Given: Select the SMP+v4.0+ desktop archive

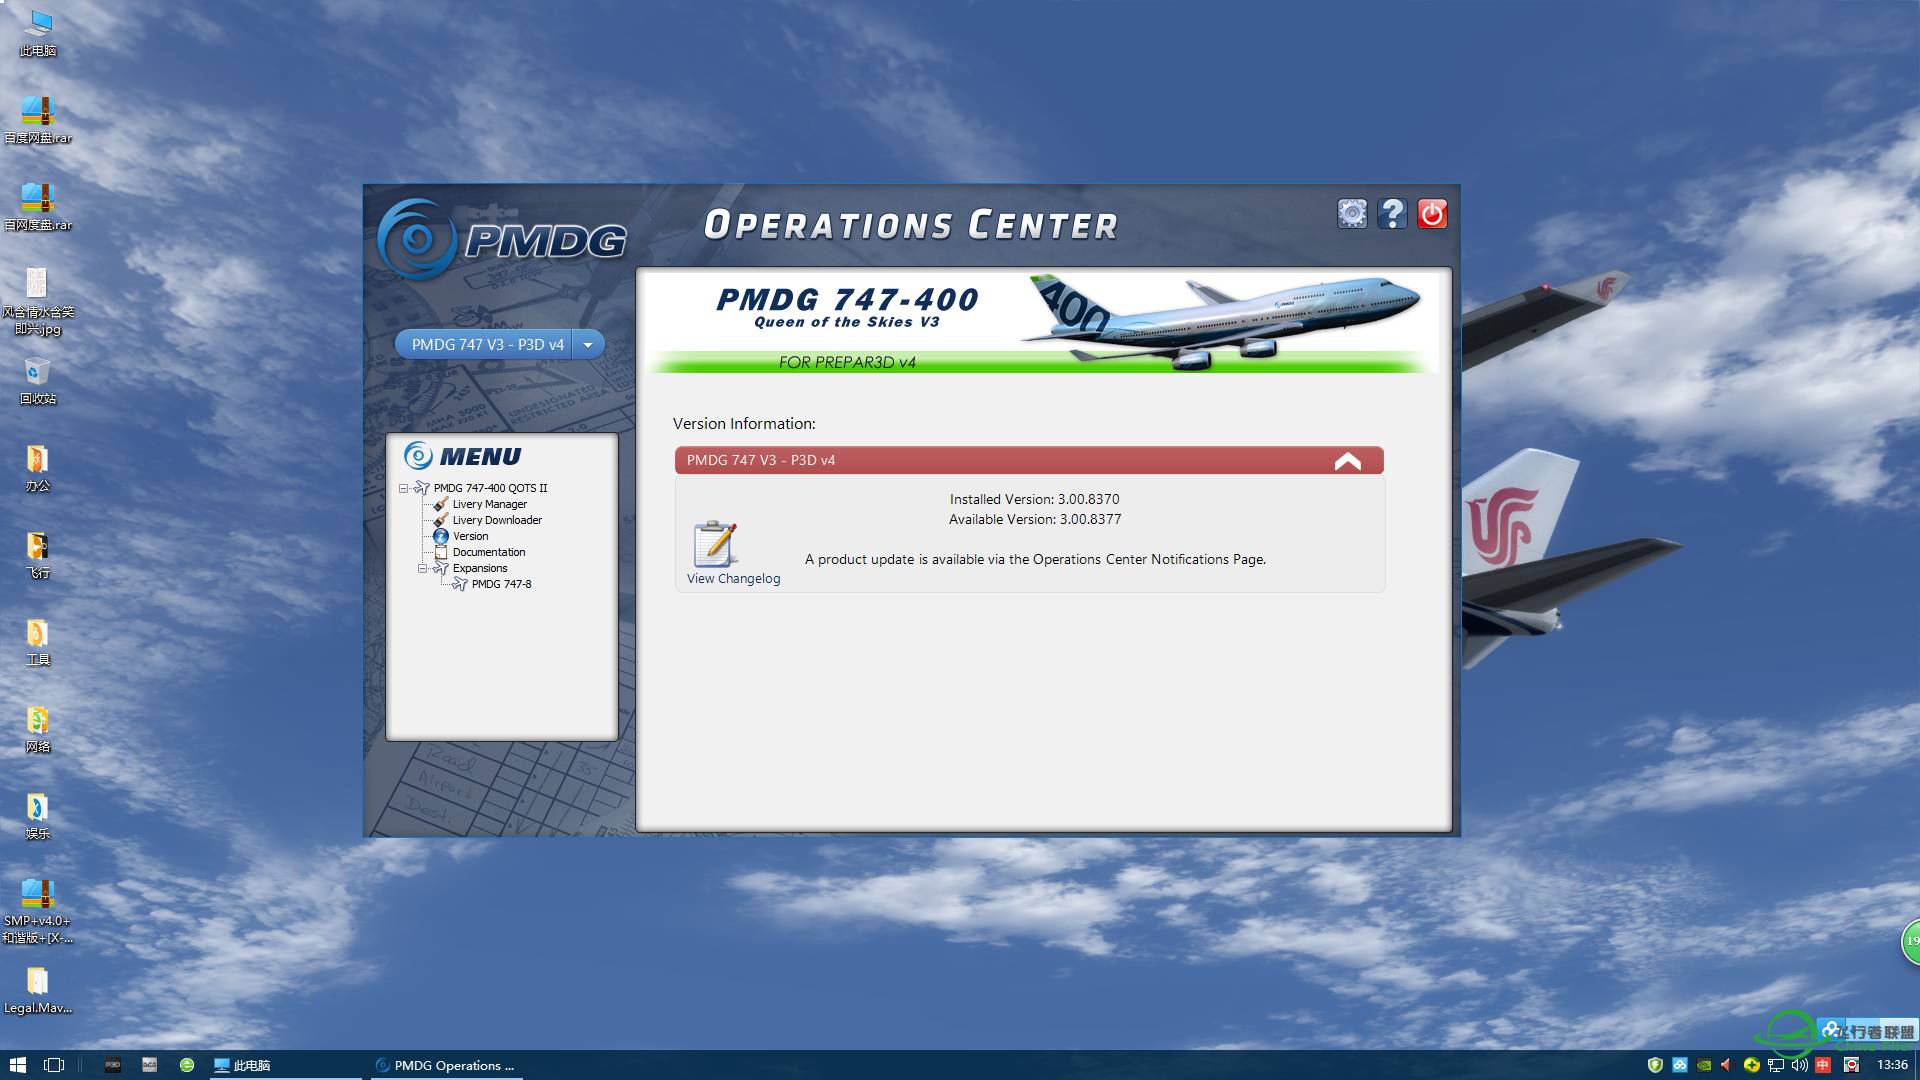Looking at the screenshot, I should [x=38, y=911].
